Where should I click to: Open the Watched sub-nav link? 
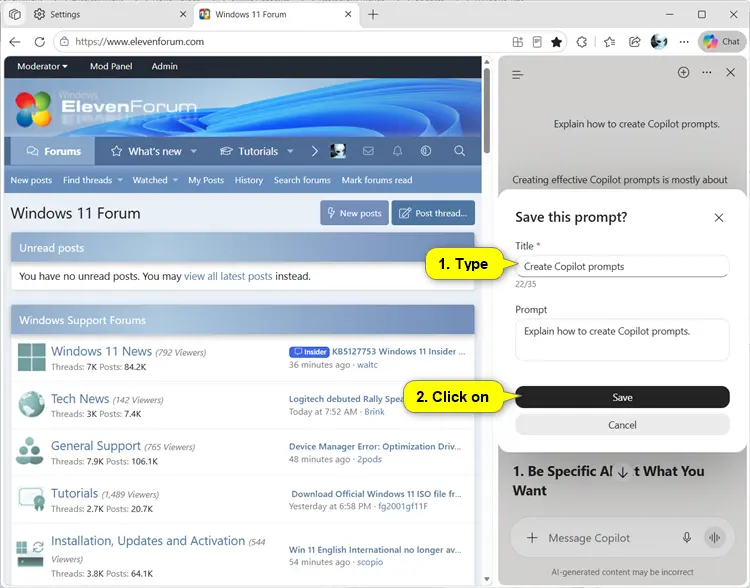click(150, 180)
